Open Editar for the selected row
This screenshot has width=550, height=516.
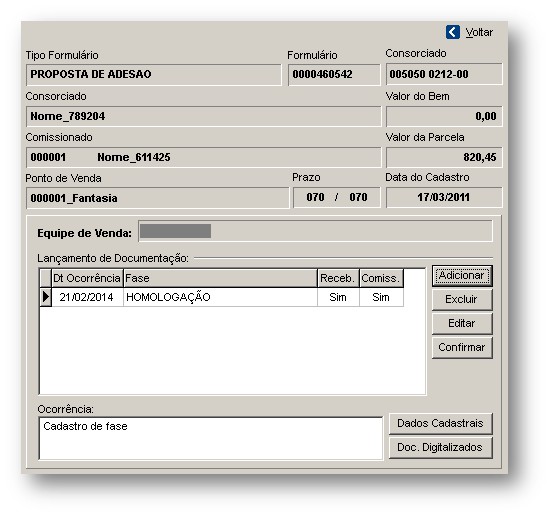pyautogui.click(x=462, y=323)
